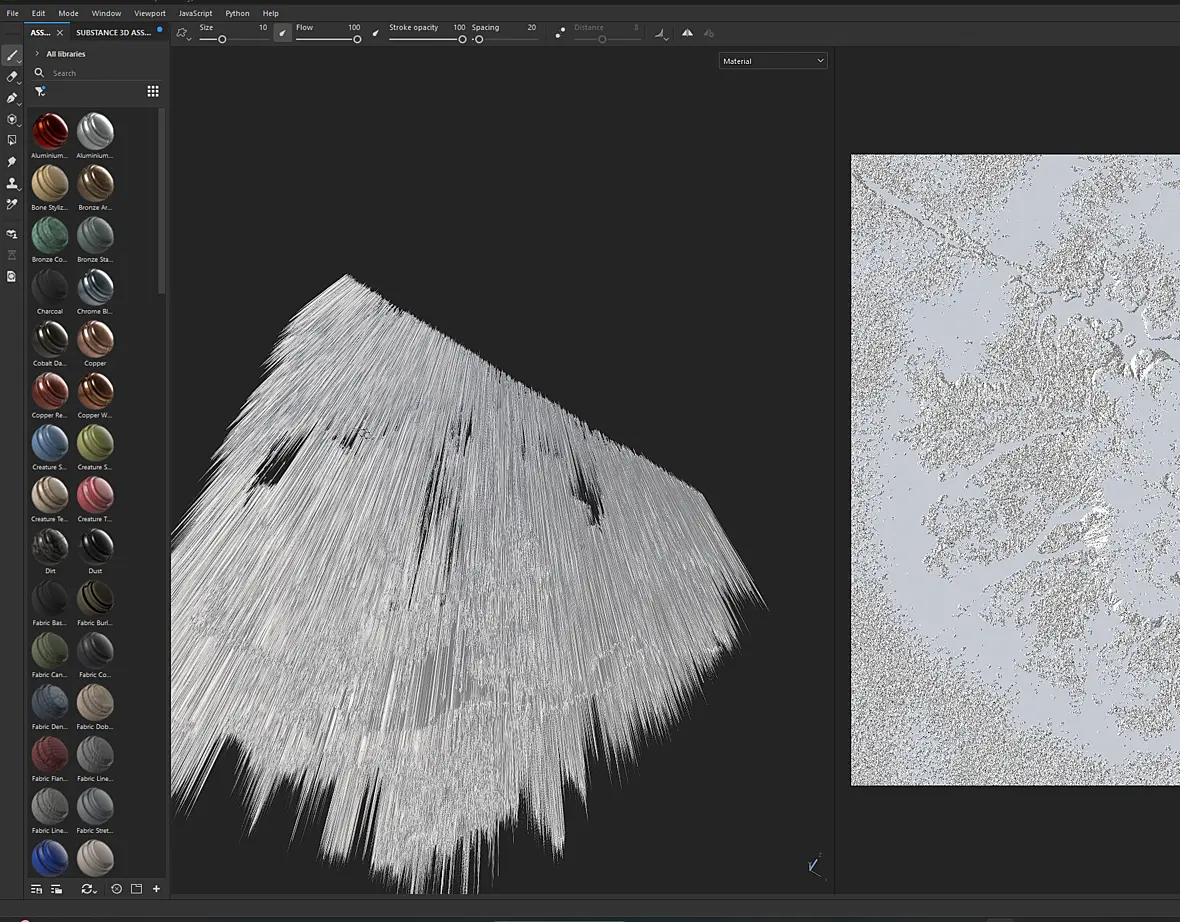Switch asset grid view size

click(153, 91)
